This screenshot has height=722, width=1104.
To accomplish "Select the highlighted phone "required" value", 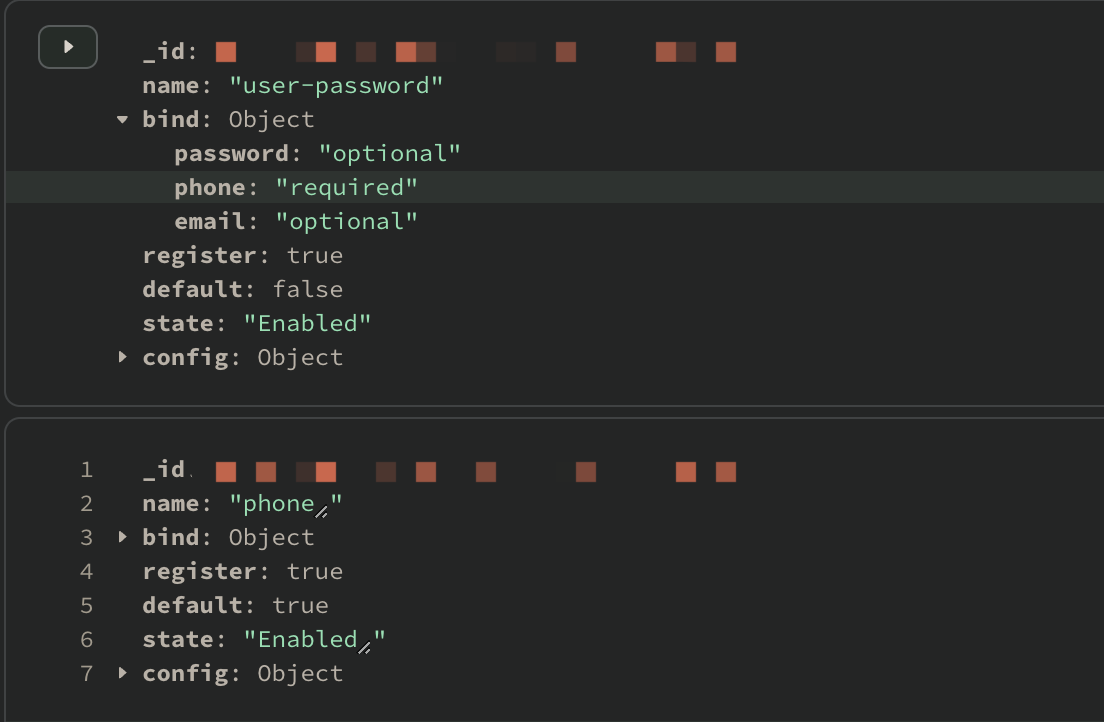I will 346,187.
